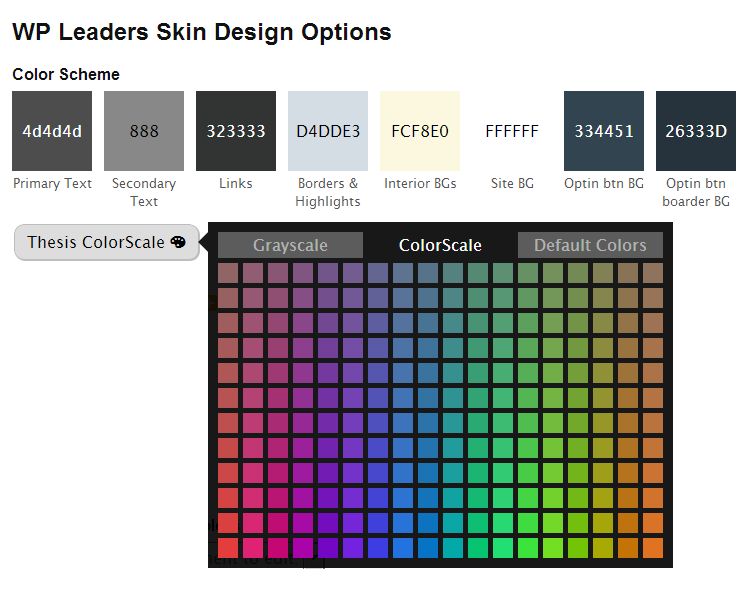Select the 26333D Optin btn boarder swatch
750x597 pixels.
(x=696, y=131)
